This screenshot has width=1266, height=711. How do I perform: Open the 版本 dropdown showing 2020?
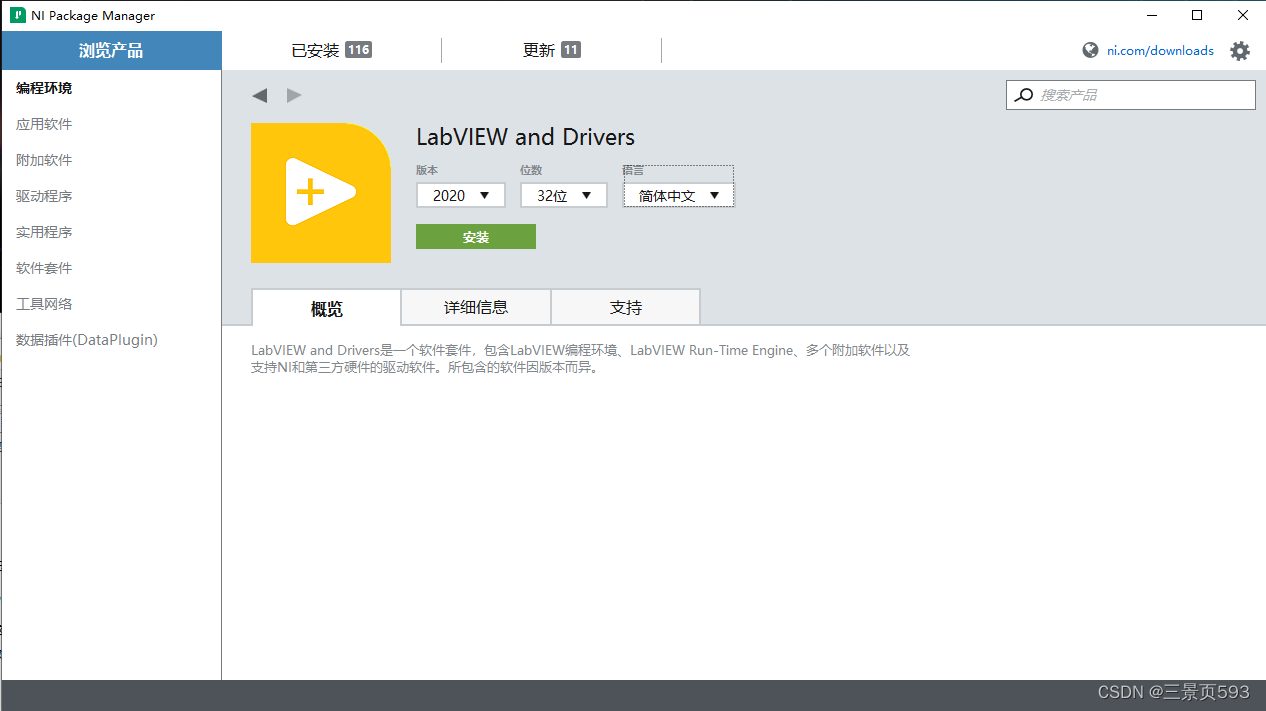pos(460,195)
